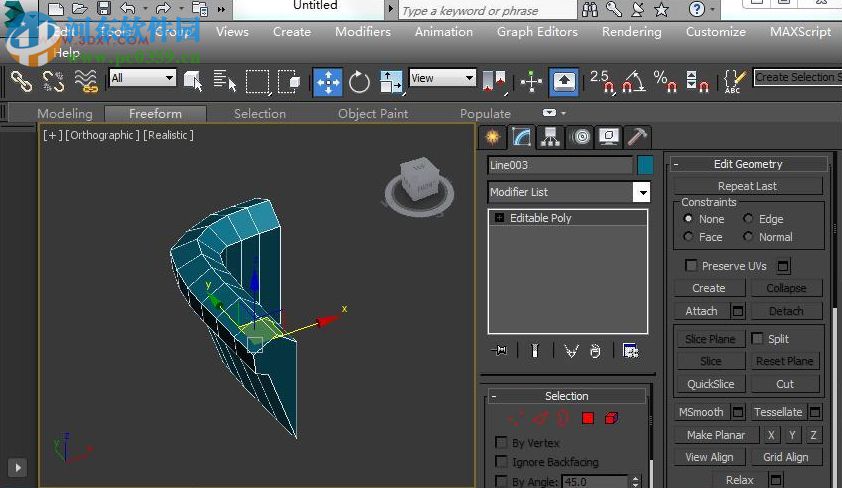Click the Attach button

point(701,311)
